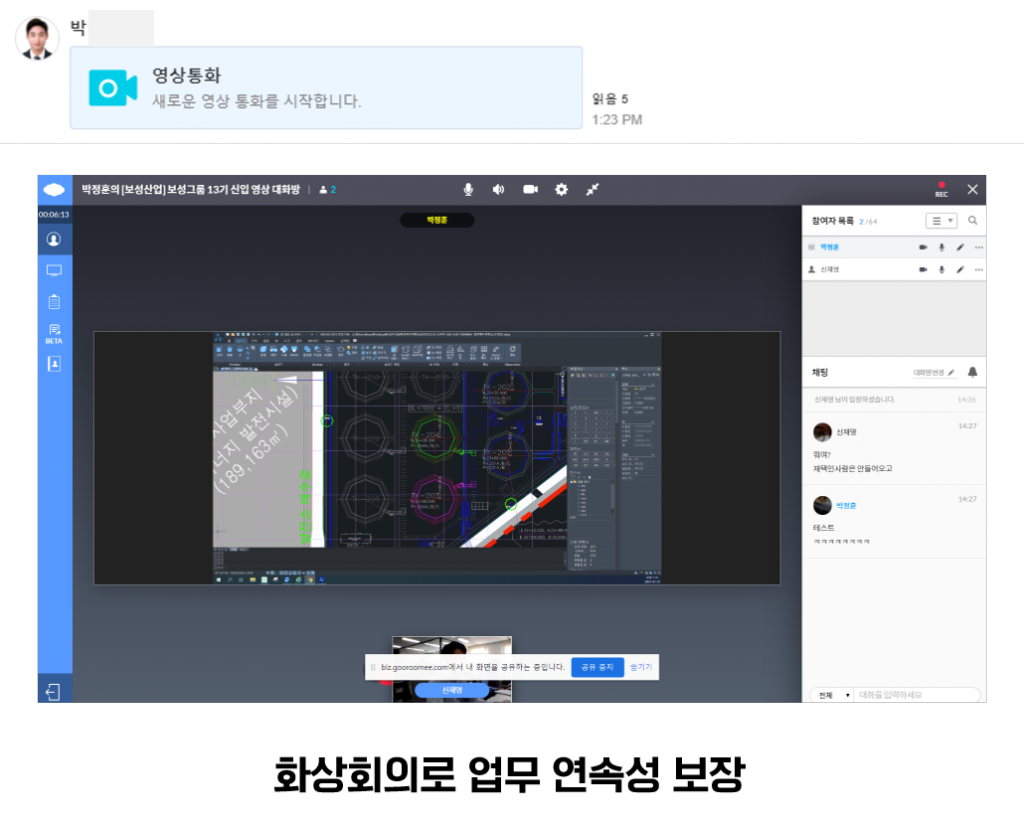Viewport: 1024px width, 823px height.
Task: Mute the microphone in the top toolbar
Action: tap(468, 190)
